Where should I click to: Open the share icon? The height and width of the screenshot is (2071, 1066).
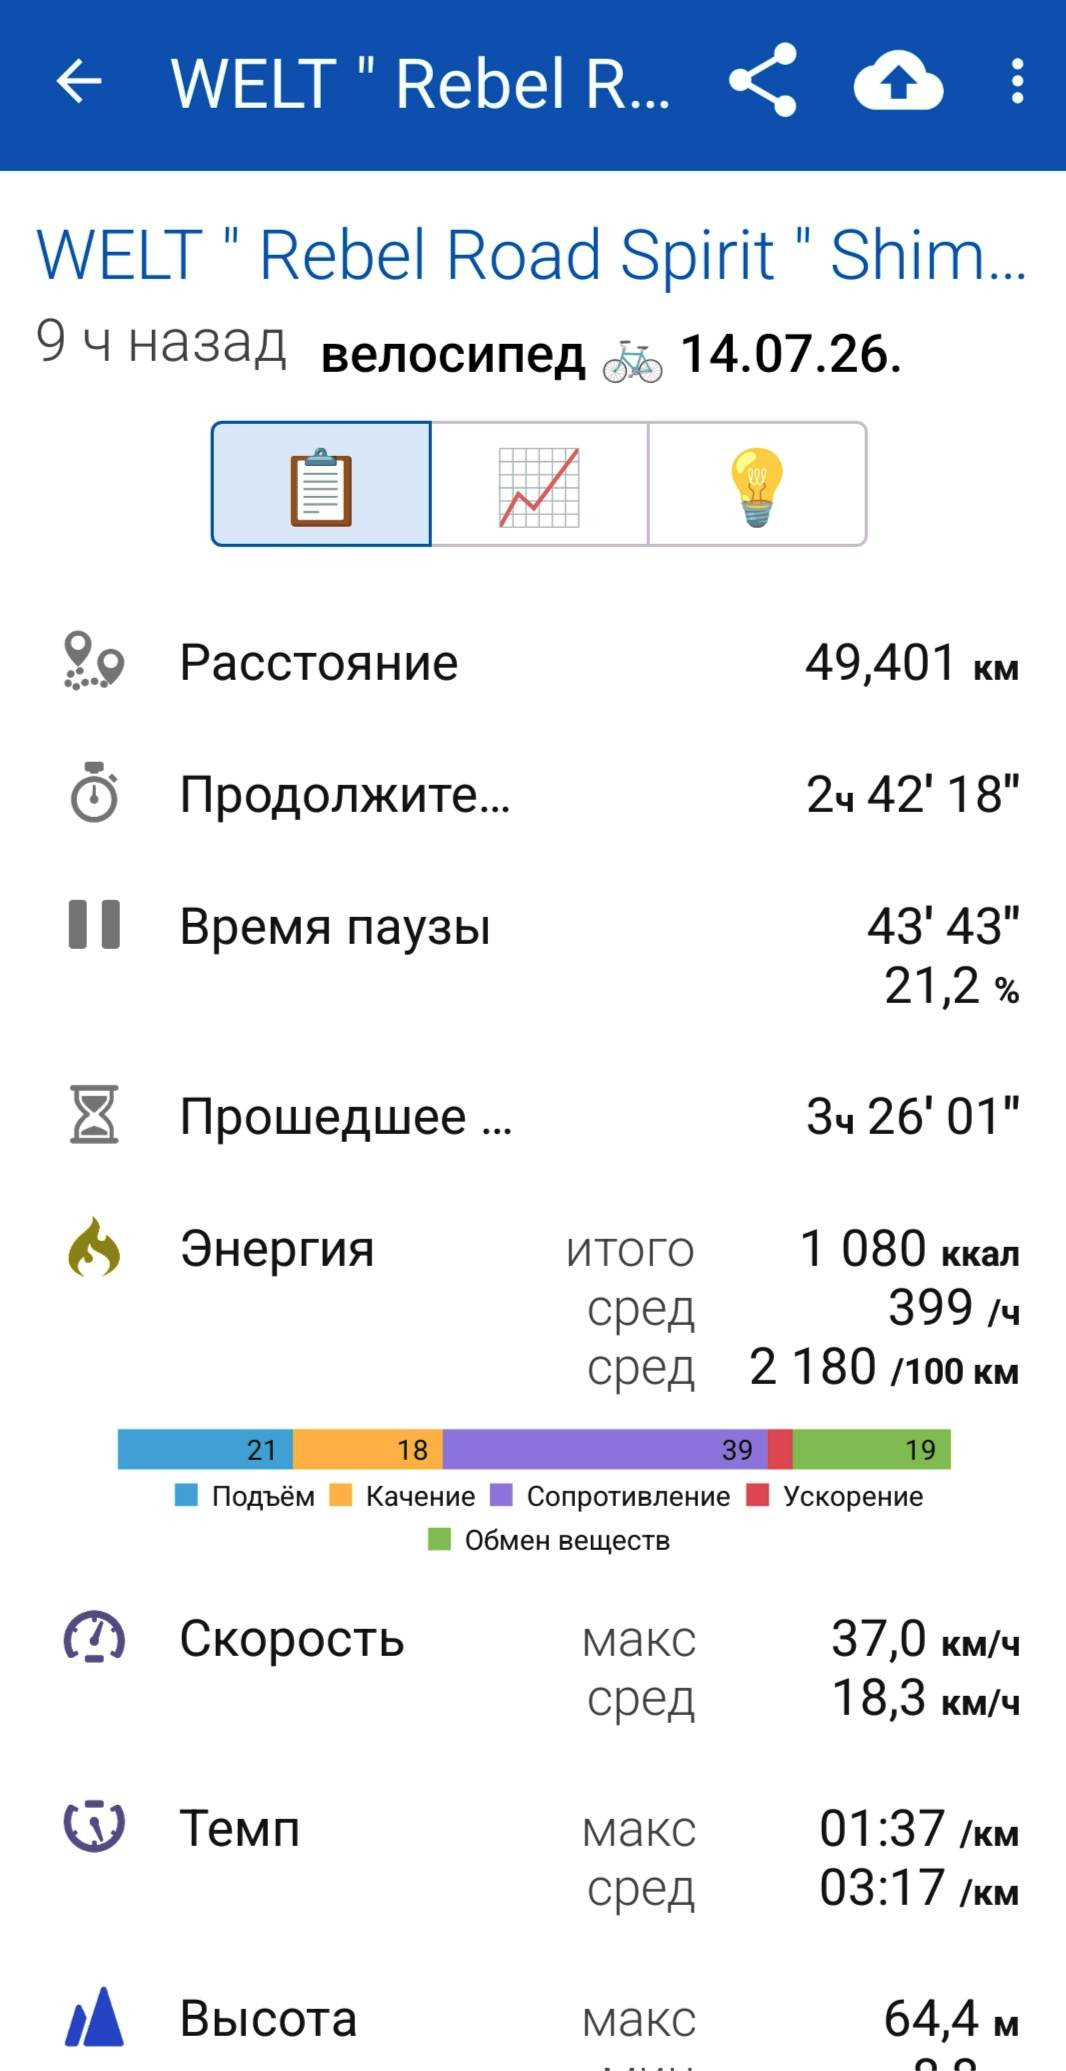(x=763, y=80)
